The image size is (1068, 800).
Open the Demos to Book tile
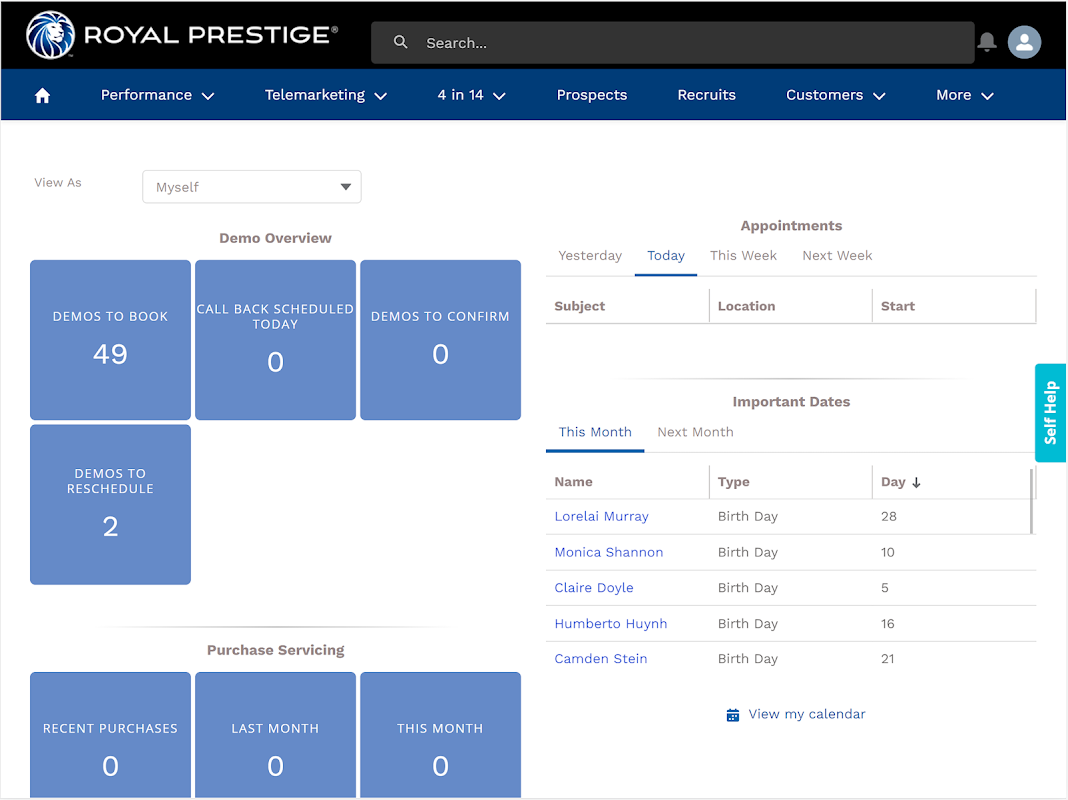point(110,340)
